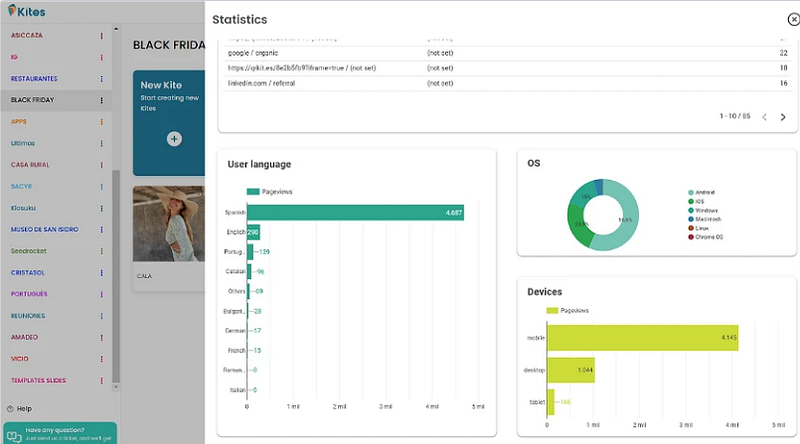Image resolution: width=800 pixels, height=444 pixels.
Task: Click the Kites logo
Action: point(27,11)
